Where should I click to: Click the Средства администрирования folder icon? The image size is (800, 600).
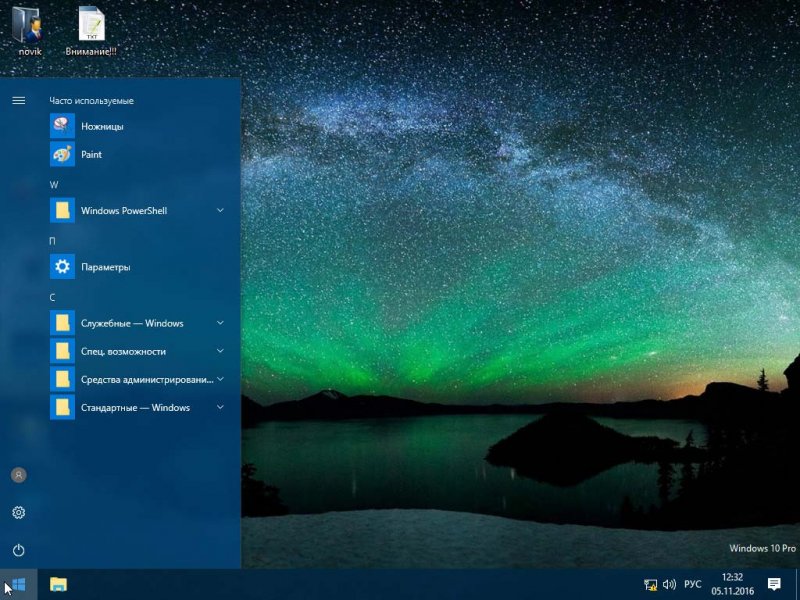(x=62, y=379)
